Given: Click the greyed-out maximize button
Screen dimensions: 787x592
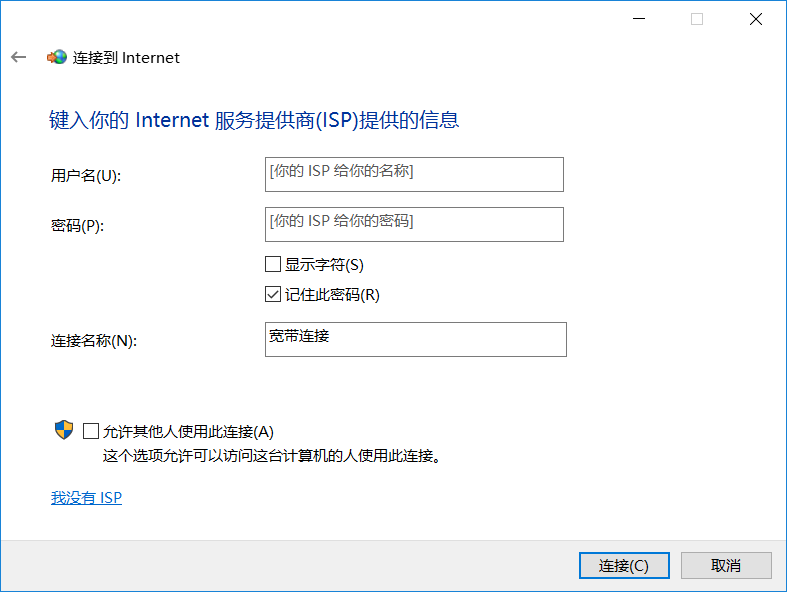Looking at the screenshot, I should (697, 18).
